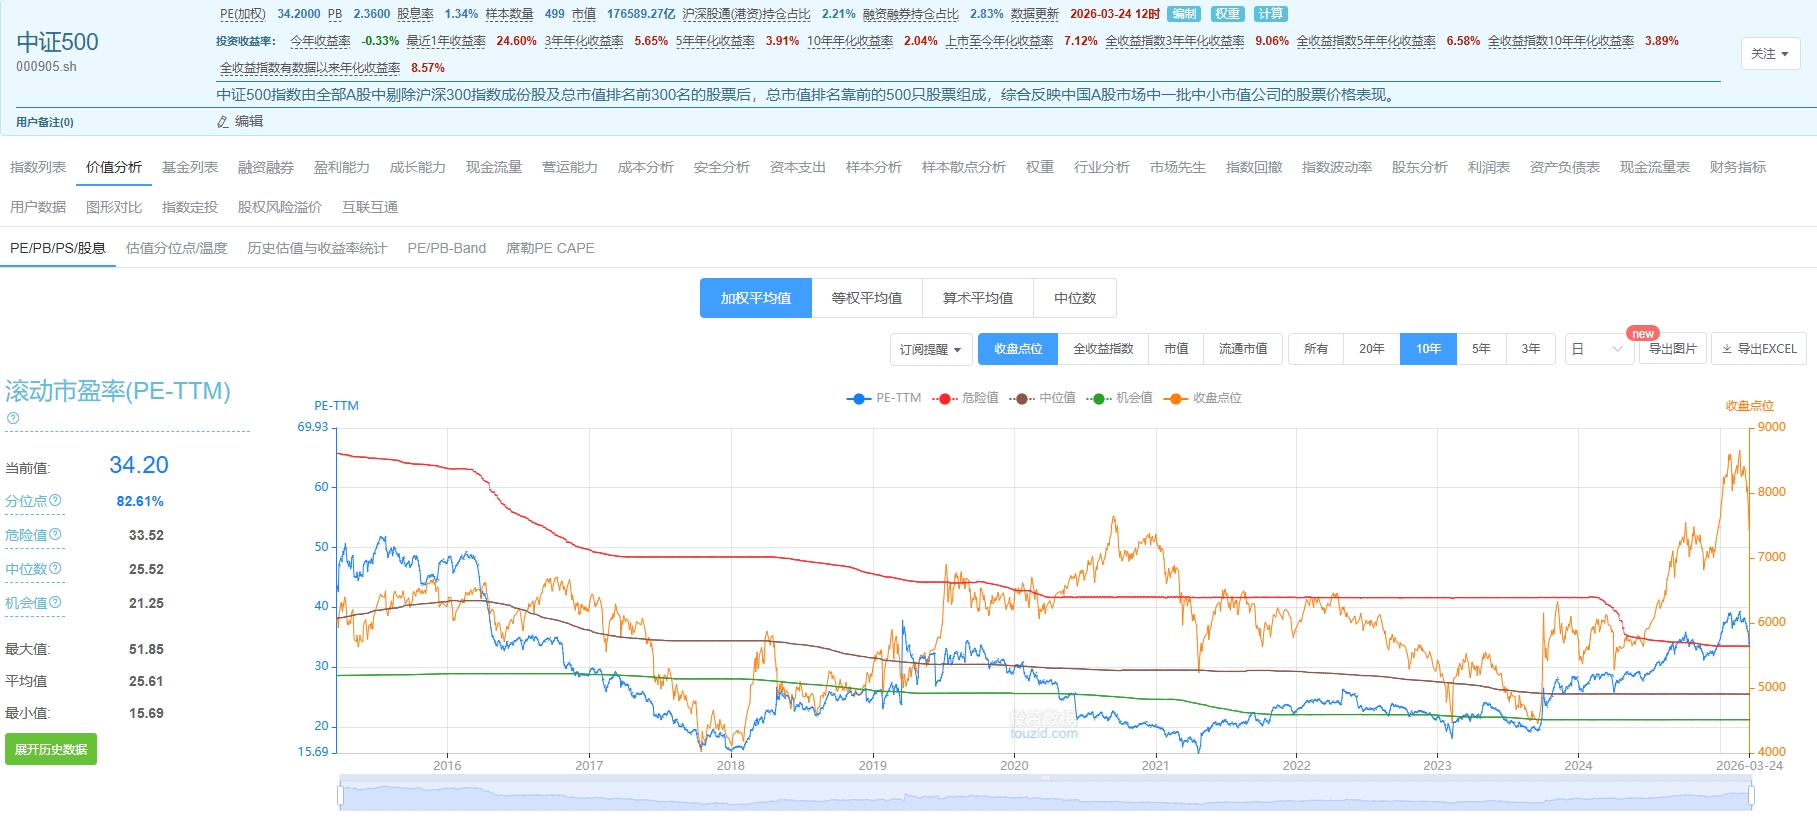Click the blue 权重 button in the header

tap(1228, 14)
